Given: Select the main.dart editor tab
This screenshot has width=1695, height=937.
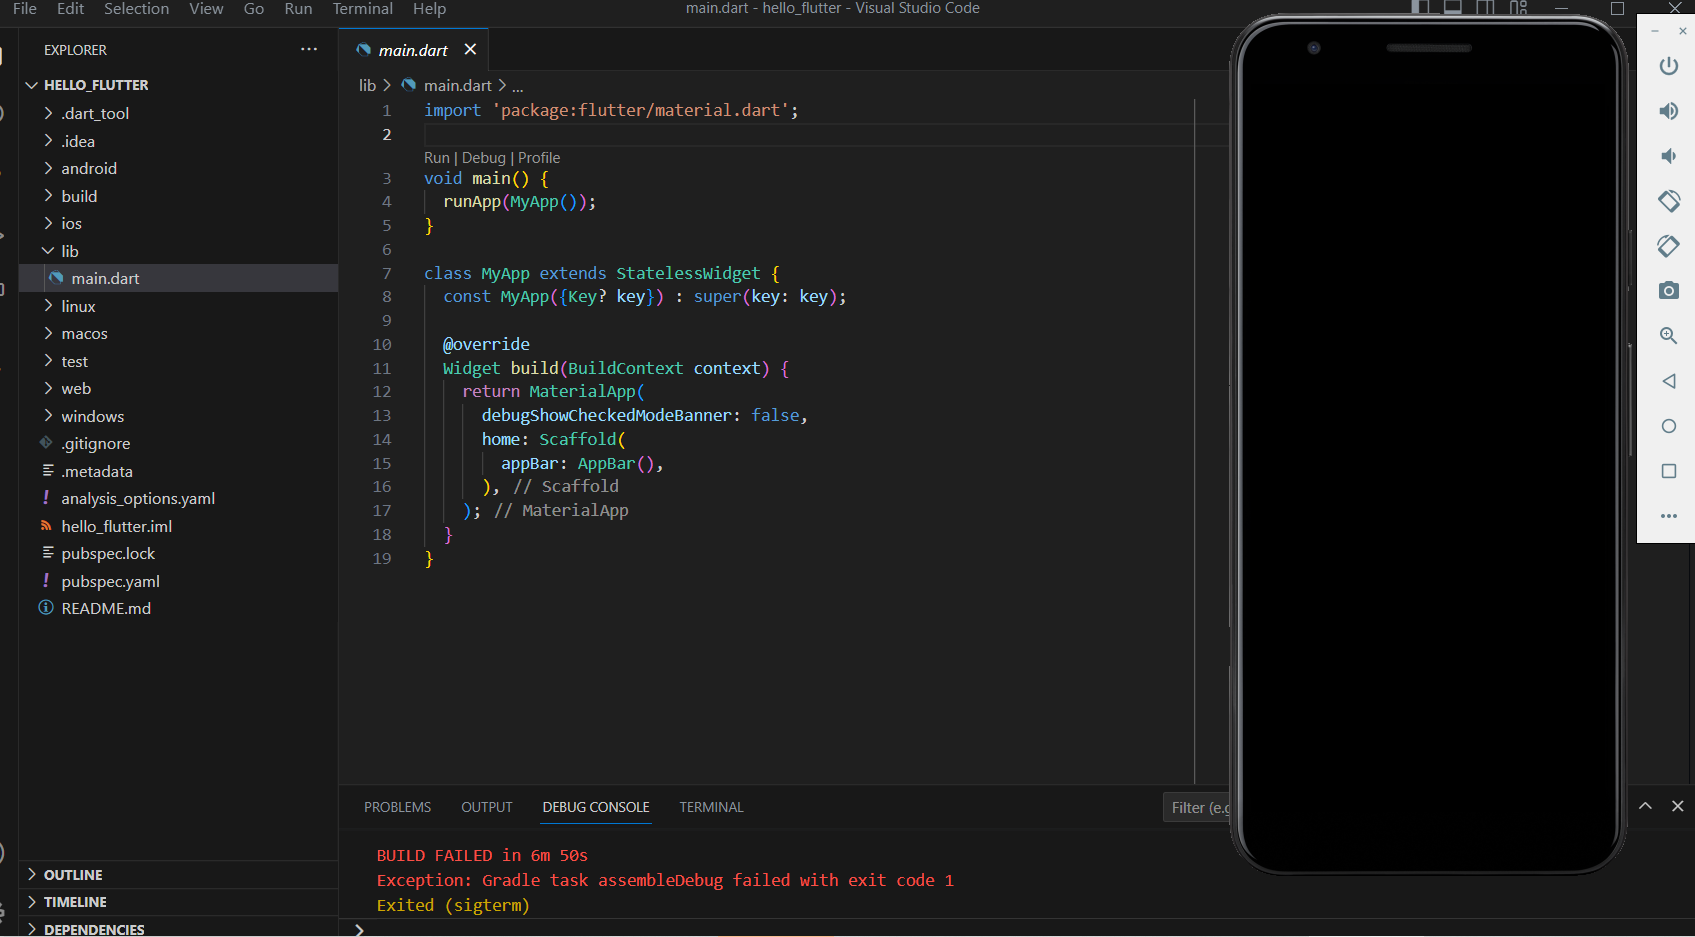Looking at the screenshot, I should (413, 50).
